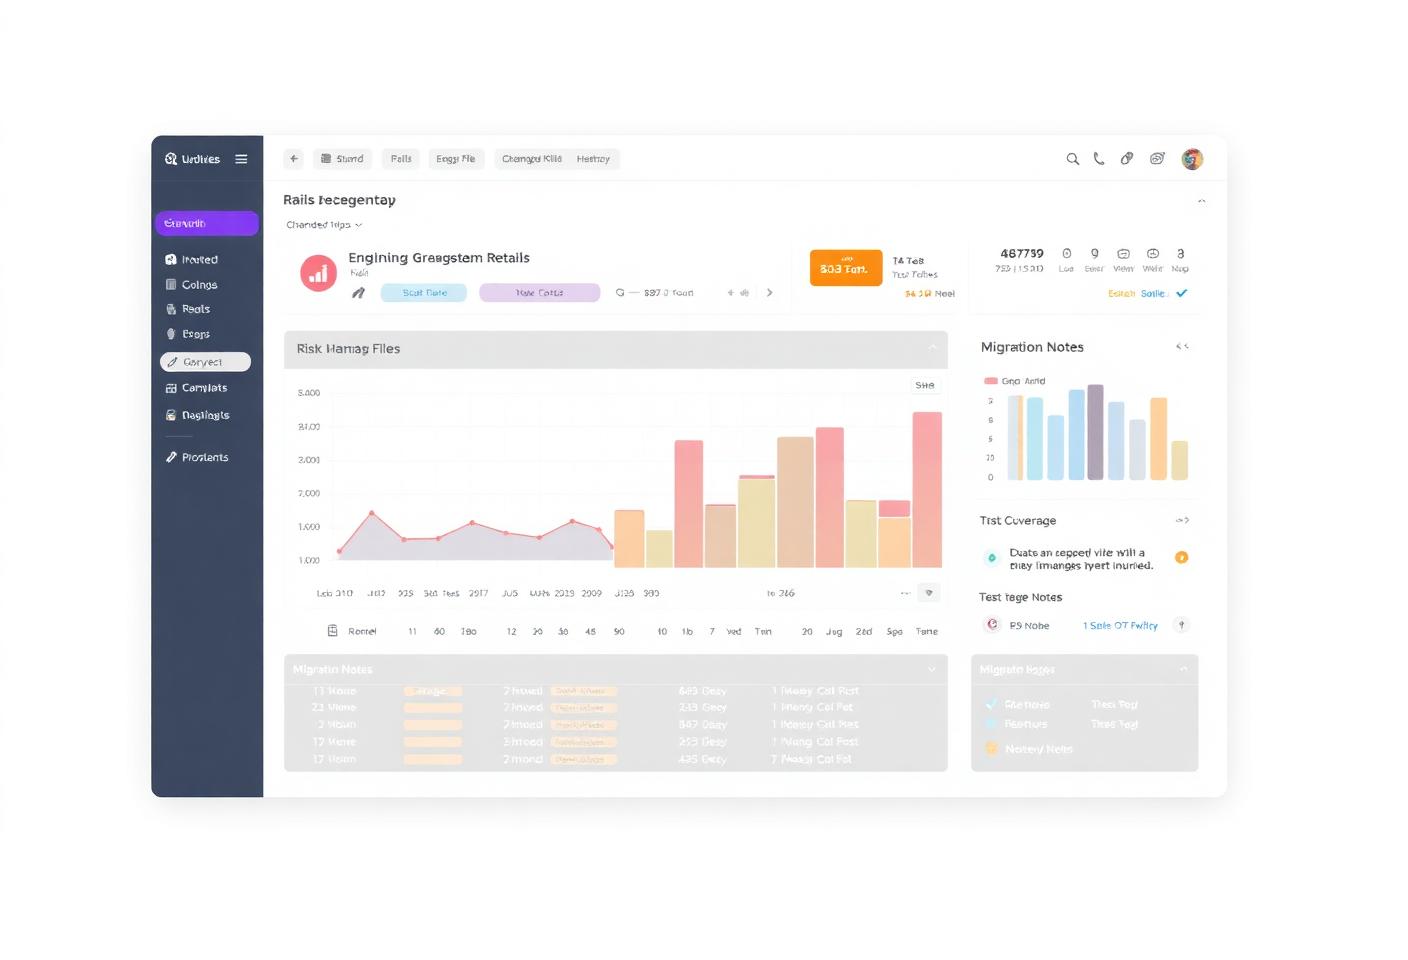
Task: Click the round icon right of the Sole OT Fwllcy link
Action: click(1181, 625)
